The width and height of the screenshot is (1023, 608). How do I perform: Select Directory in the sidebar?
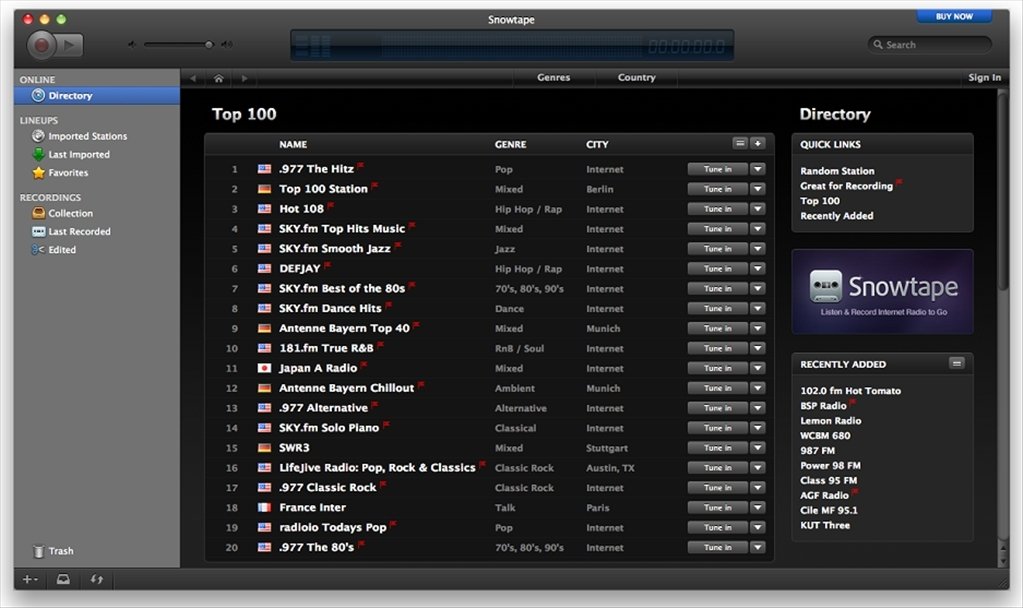[97, 95]
